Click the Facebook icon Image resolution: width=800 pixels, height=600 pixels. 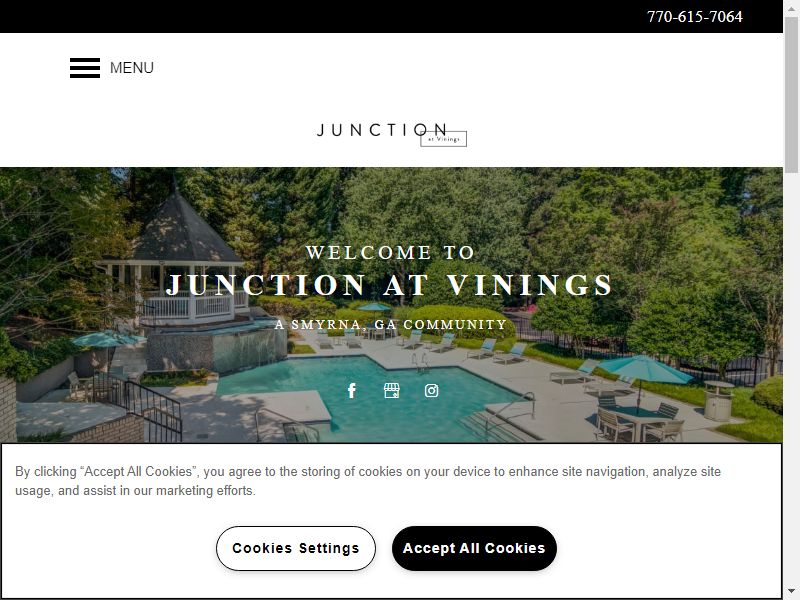(352, 391)
